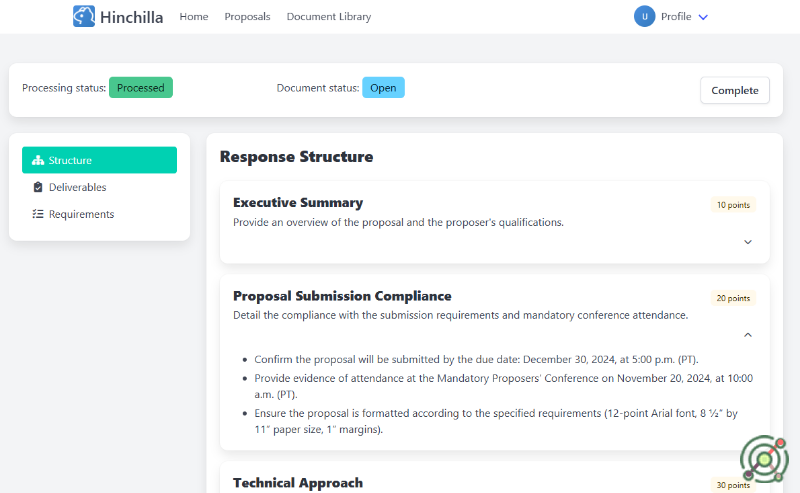
Task: Click the Deliverables clipboard icon
Action: pyautogui.click(x=38, y=187)
